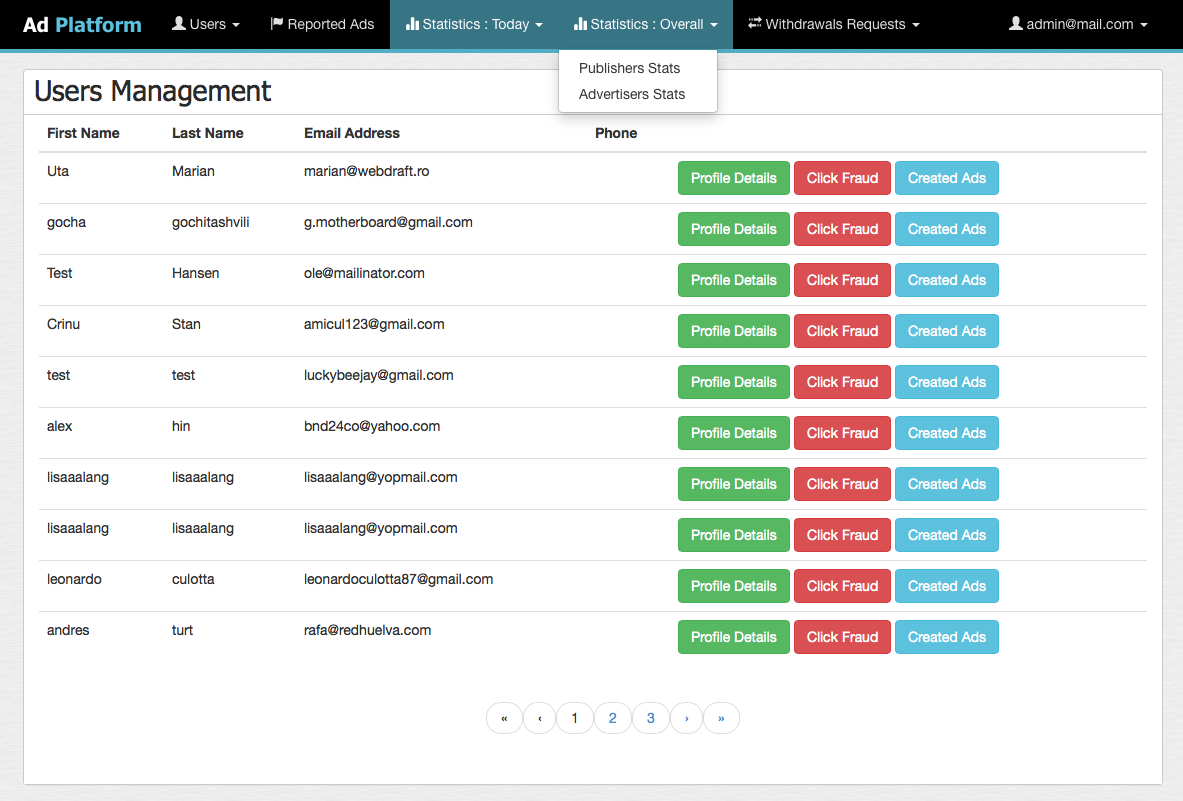Expand the Users dropdown caret
Viewport: 1183px width, 801px height.
coord(236,25)
